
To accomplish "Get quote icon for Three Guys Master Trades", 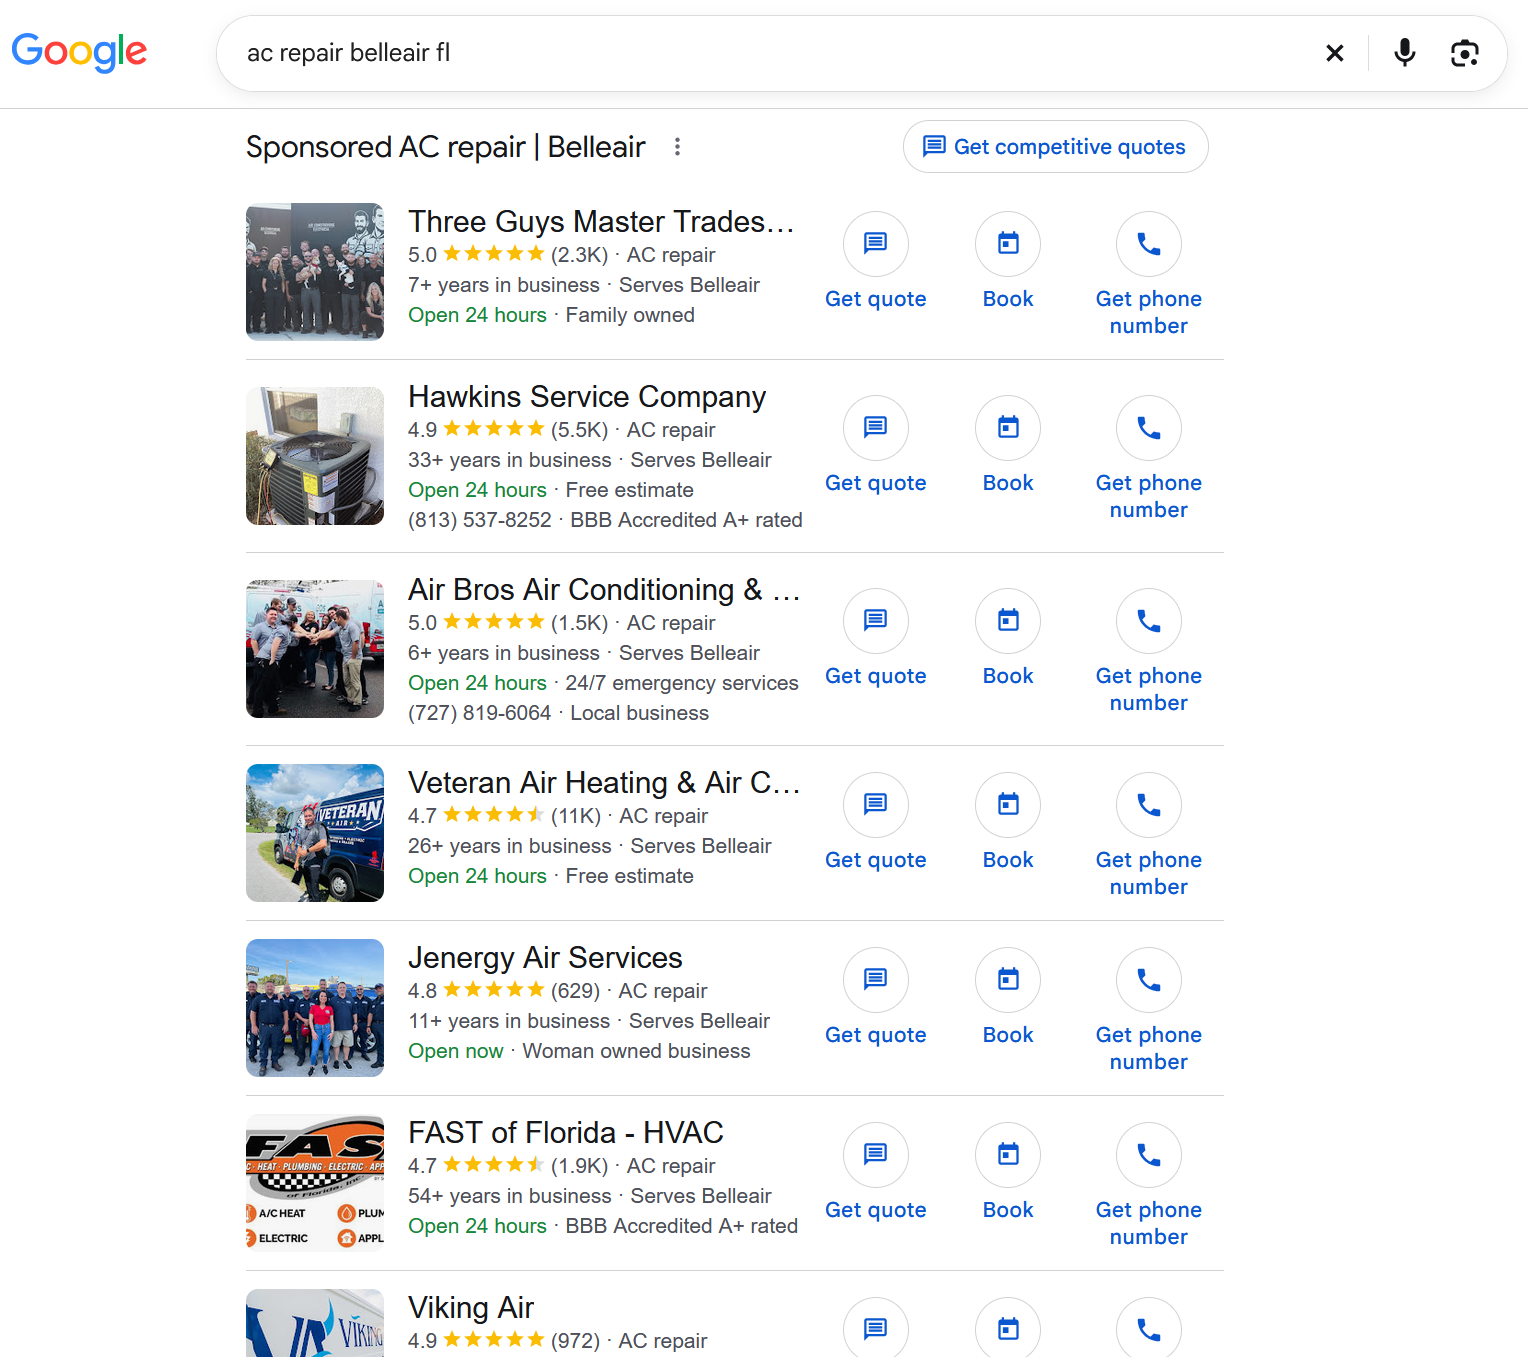I will pos(876,243).
